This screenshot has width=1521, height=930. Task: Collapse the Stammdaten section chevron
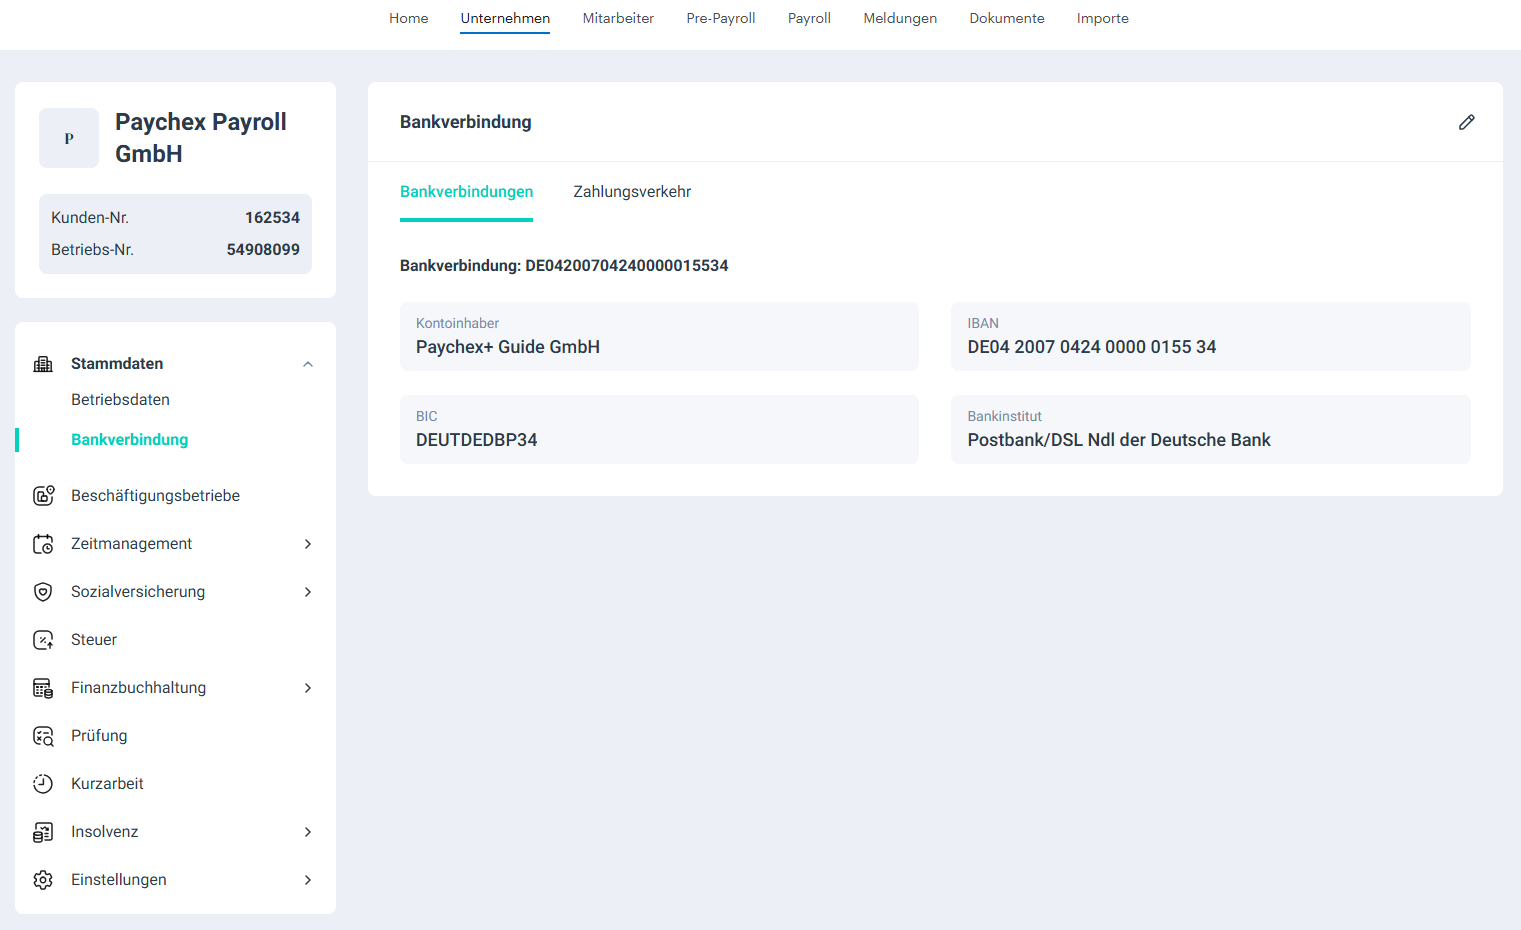click(x=308, y=364)
